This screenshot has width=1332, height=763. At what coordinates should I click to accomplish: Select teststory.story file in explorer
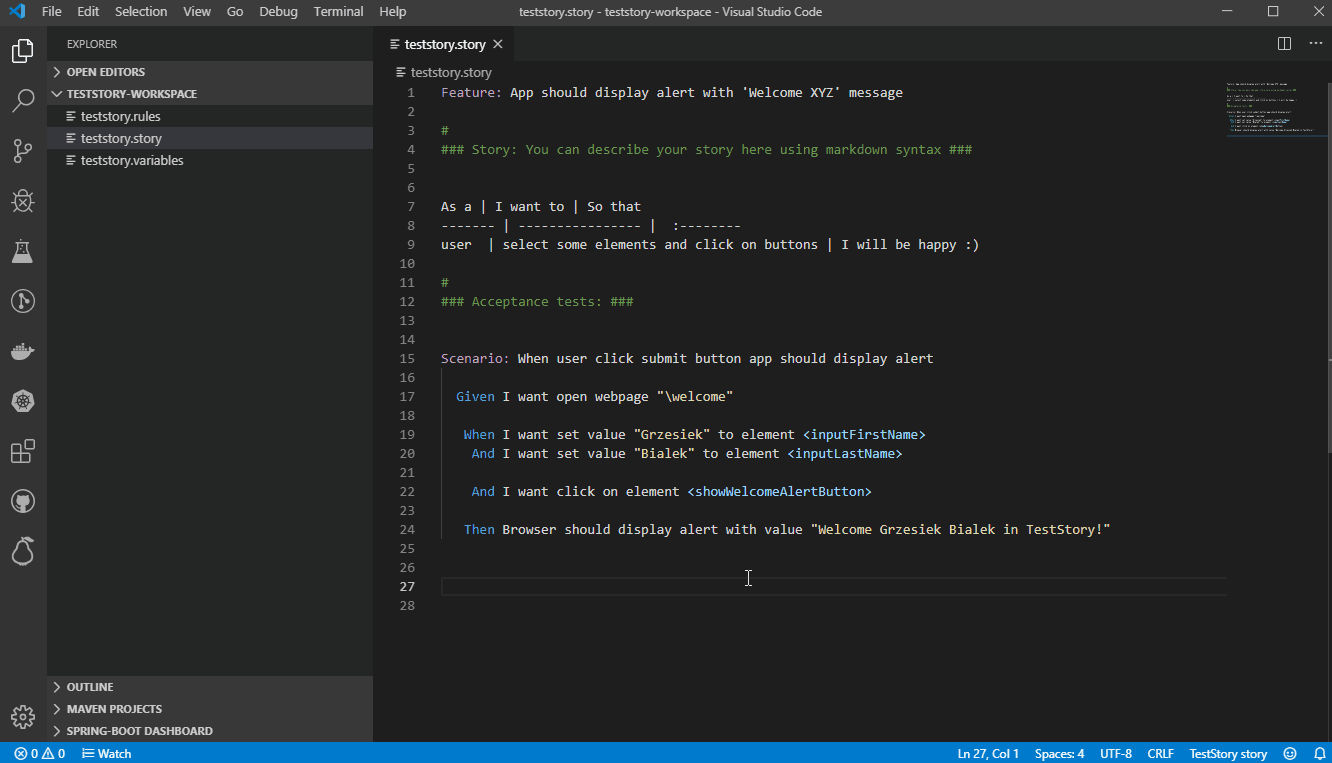click(x=210, y=138)
